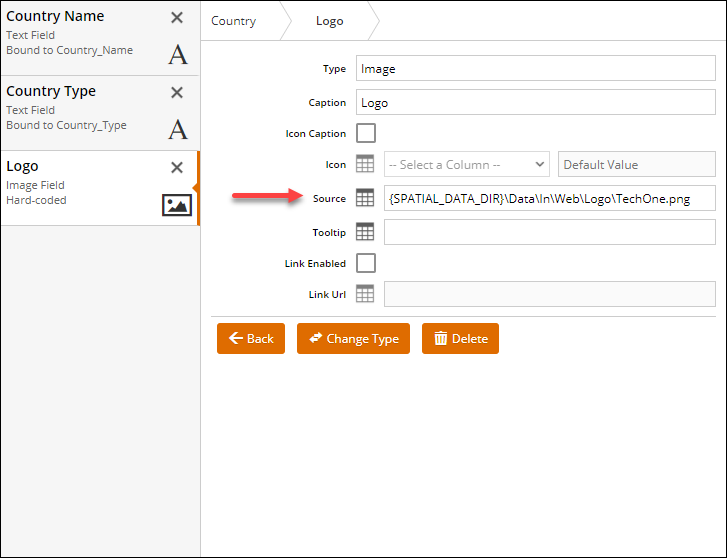Click the table icon next to Source

click(365, 198)
